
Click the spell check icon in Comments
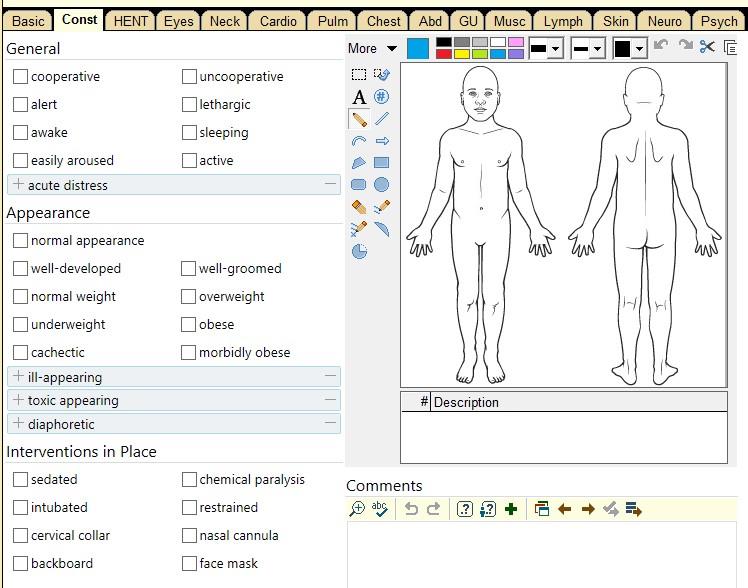[380, 509]
